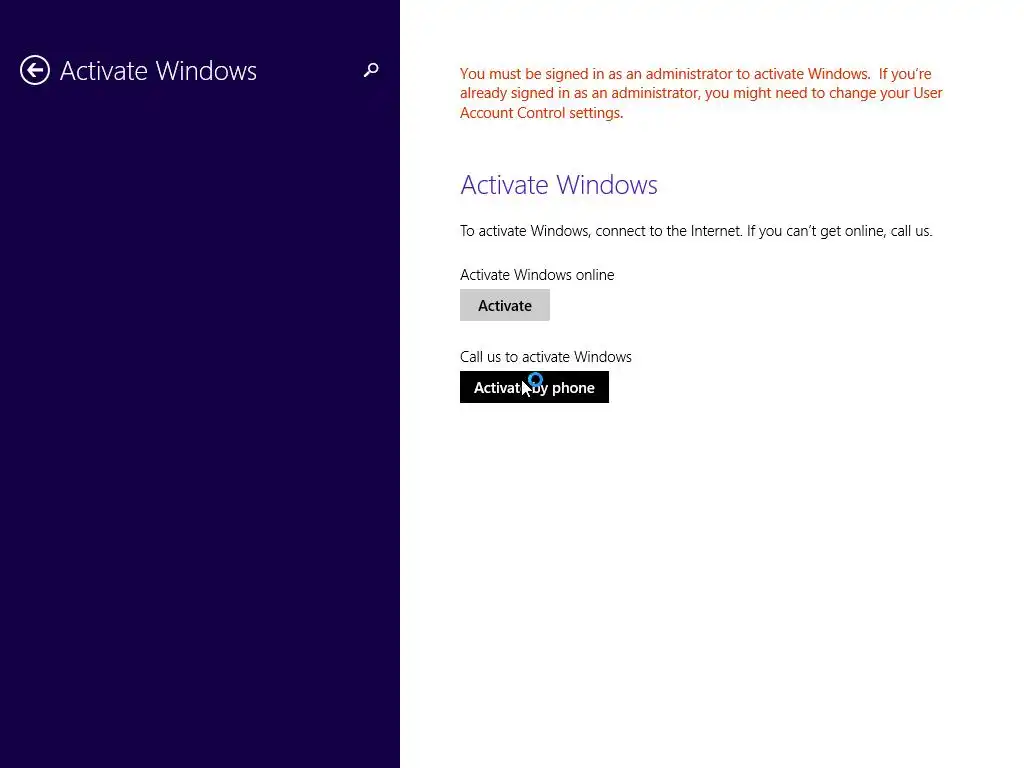Choose Activate by phone button
Screen dimensions: 1024x768
[534, 387]
